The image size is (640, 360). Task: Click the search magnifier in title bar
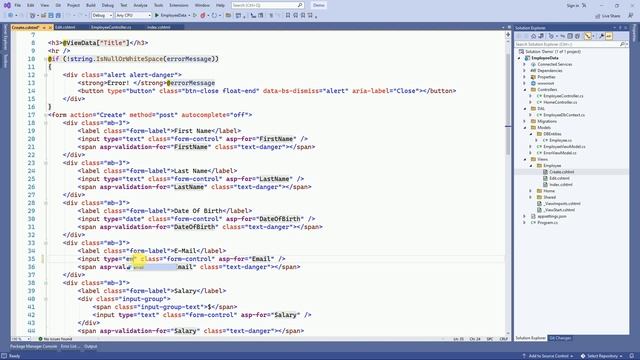pyautogui.click(x=300, y=5)
